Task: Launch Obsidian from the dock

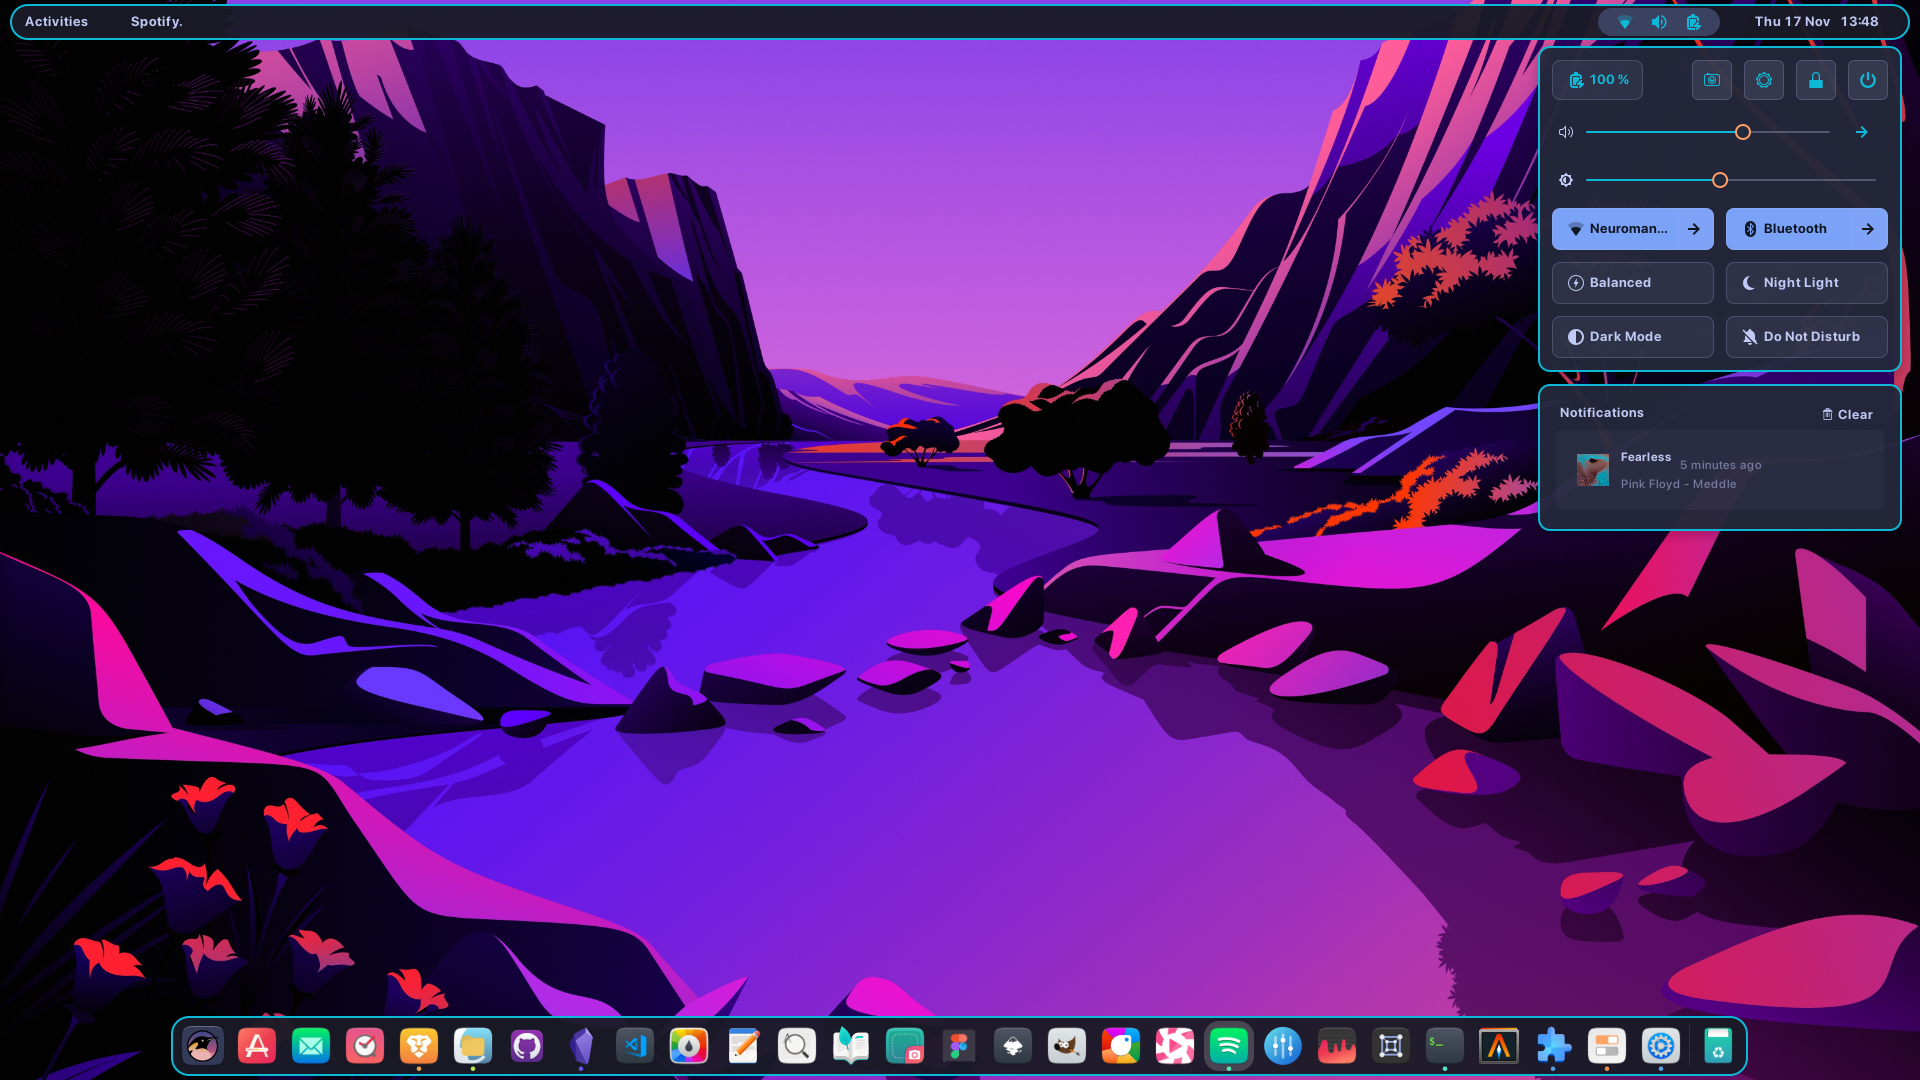Action: tap(581, 1046)
